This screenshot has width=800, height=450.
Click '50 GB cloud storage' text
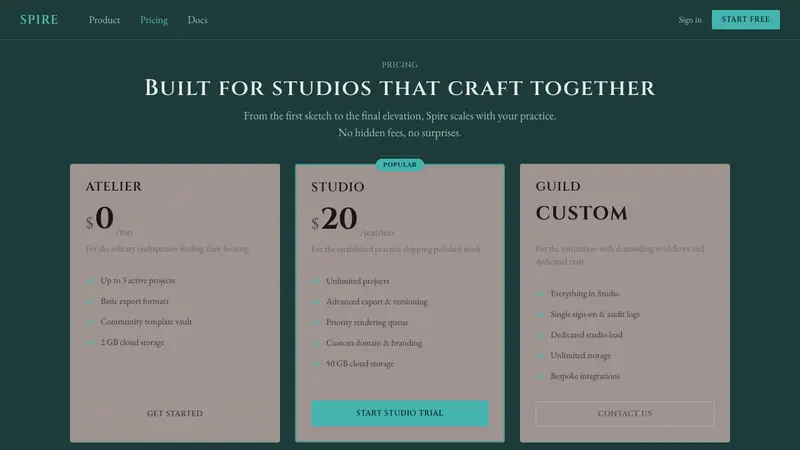coord(360,363)
